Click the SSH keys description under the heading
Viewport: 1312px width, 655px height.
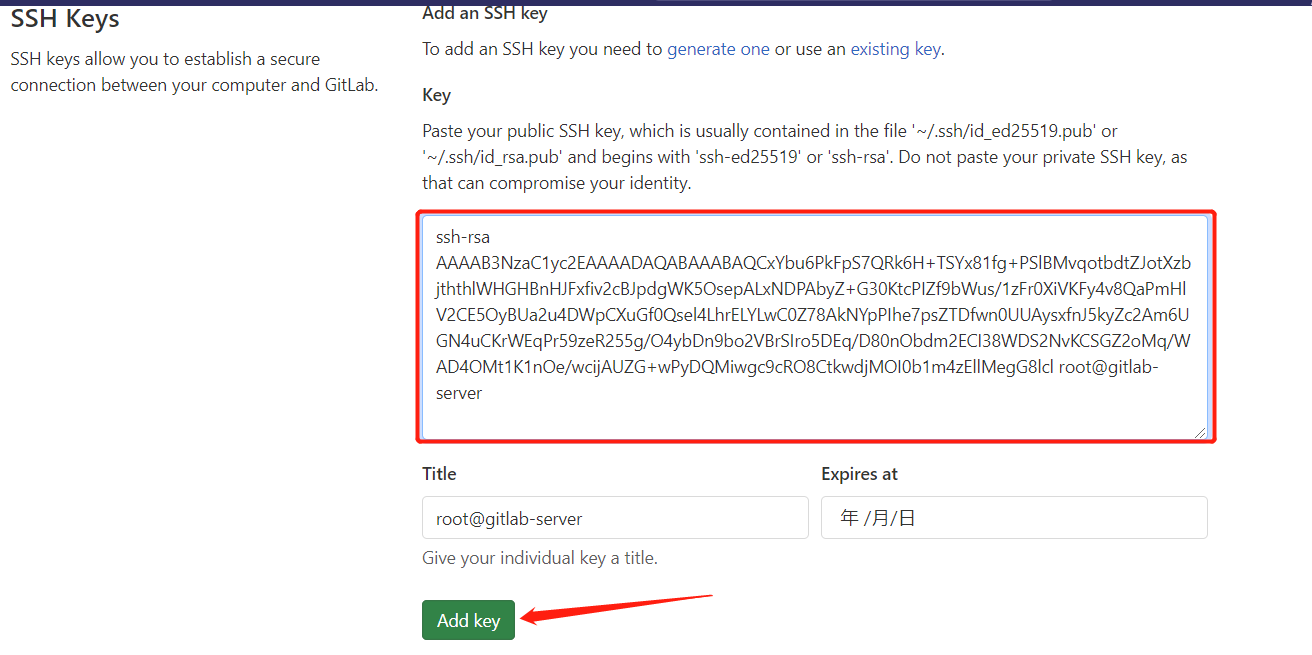coord(195,72)
